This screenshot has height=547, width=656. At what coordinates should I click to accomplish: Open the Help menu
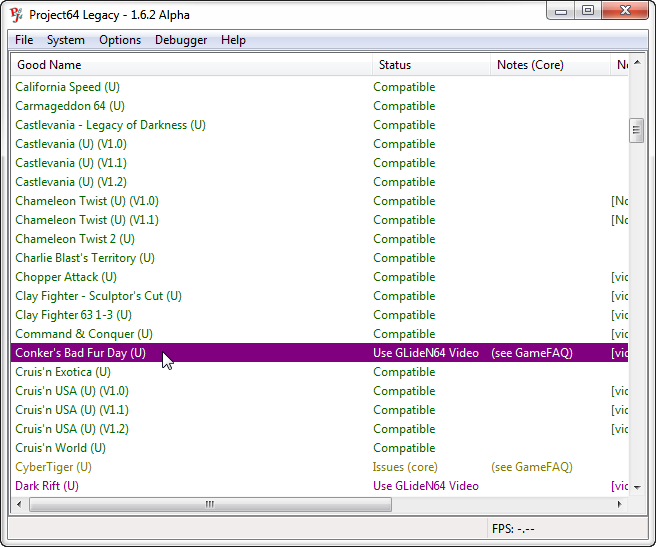point(233,40)
